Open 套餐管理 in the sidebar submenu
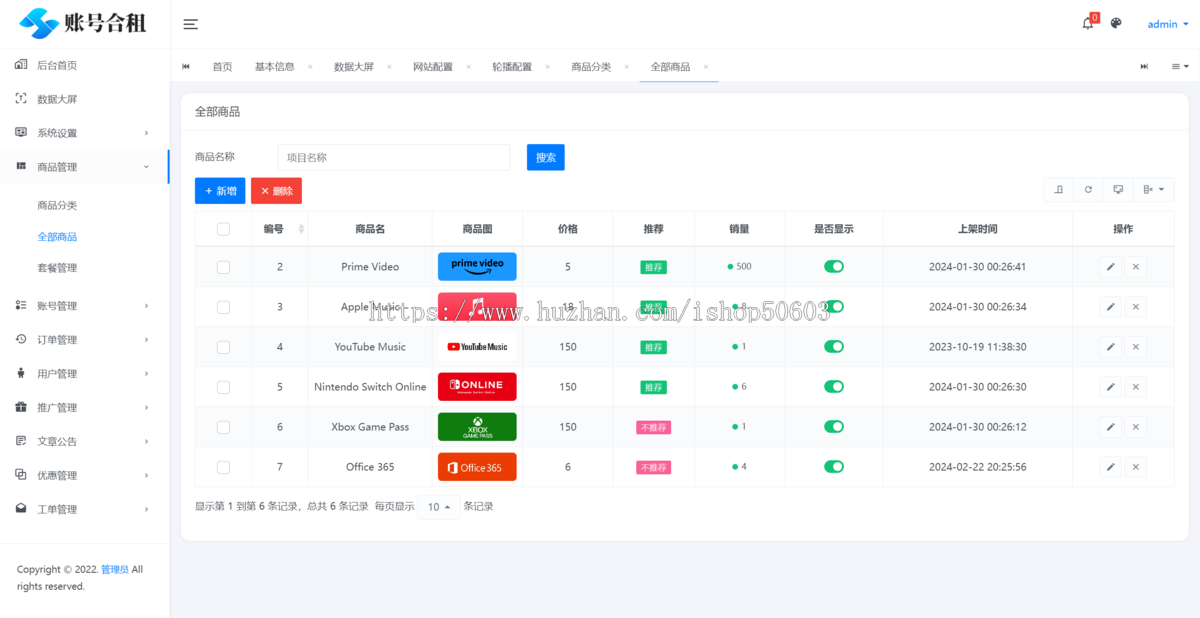1200x618 pixels. pos(57,268)
